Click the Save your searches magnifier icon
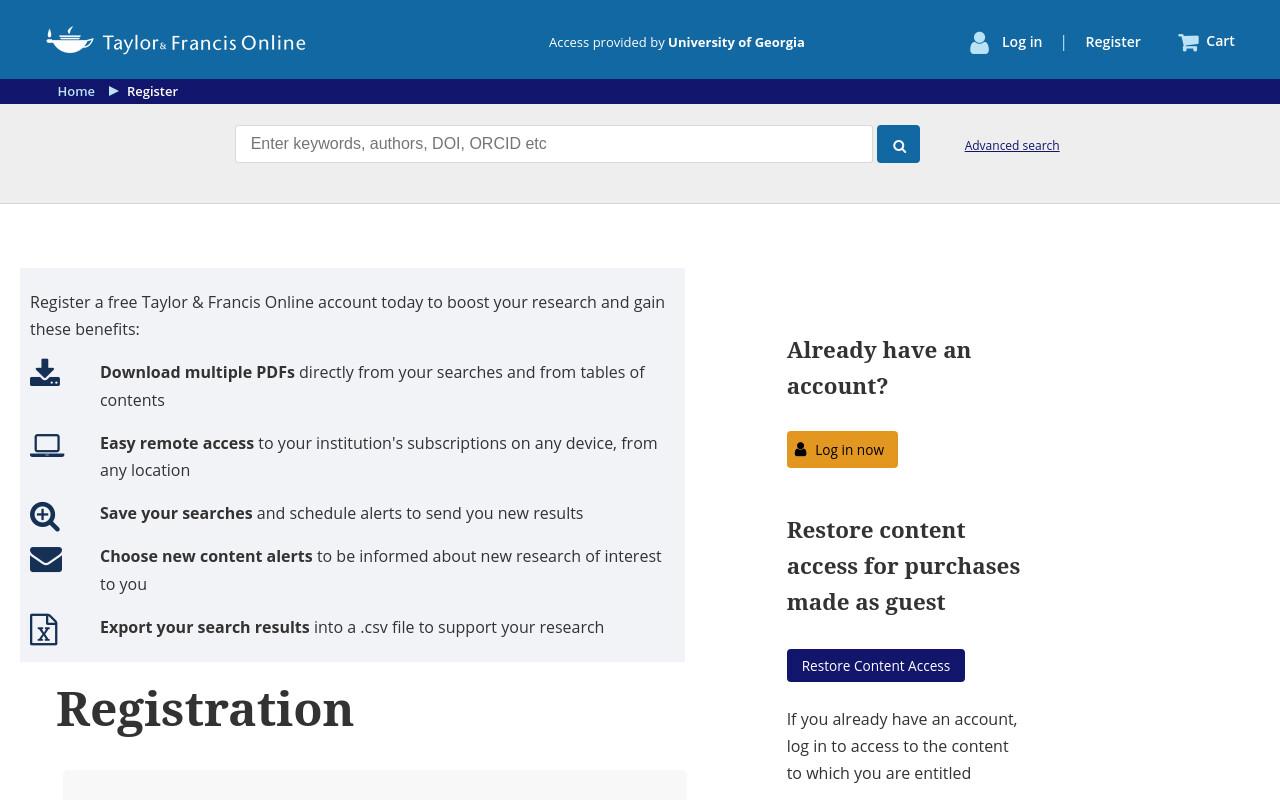Image resolution: width=1280 pixels, height=800 pixels. tap(45, 516)
